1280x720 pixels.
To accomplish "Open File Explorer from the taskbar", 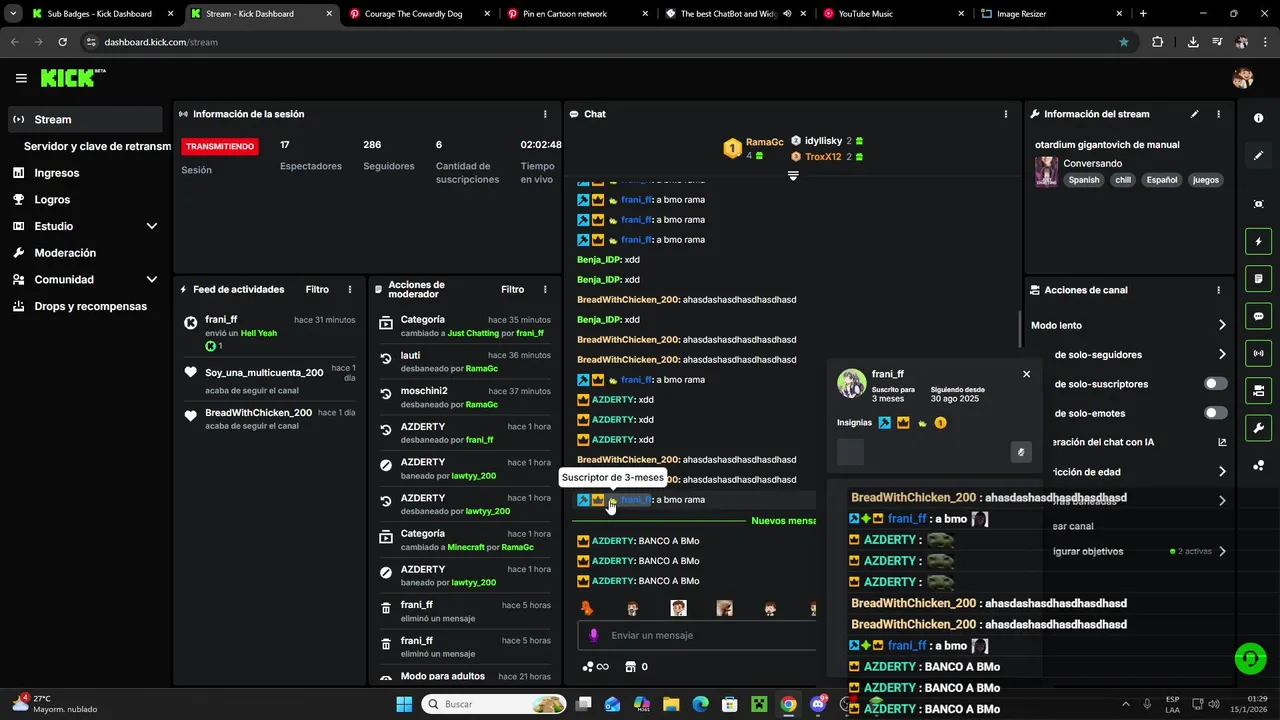I will [x=671, y=704].
